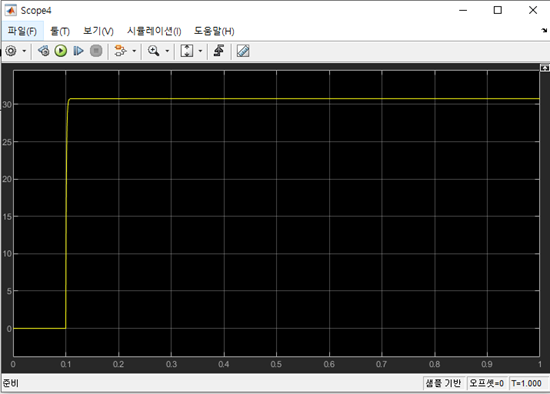Image resolution: width=550 pixels, height=394 pixels.
Task: Click the step back button
Action: click(x=43, y=51)
